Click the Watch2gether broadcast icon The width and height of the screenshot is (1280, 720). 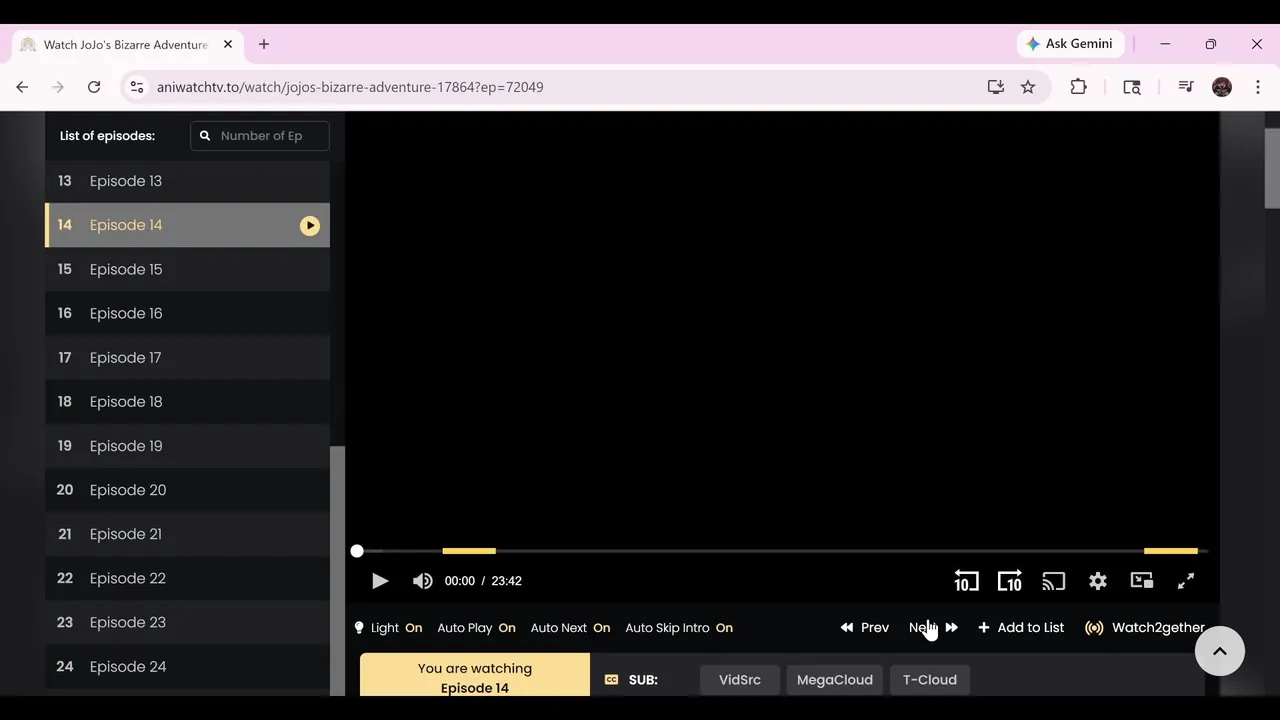tap(1094, 628)
